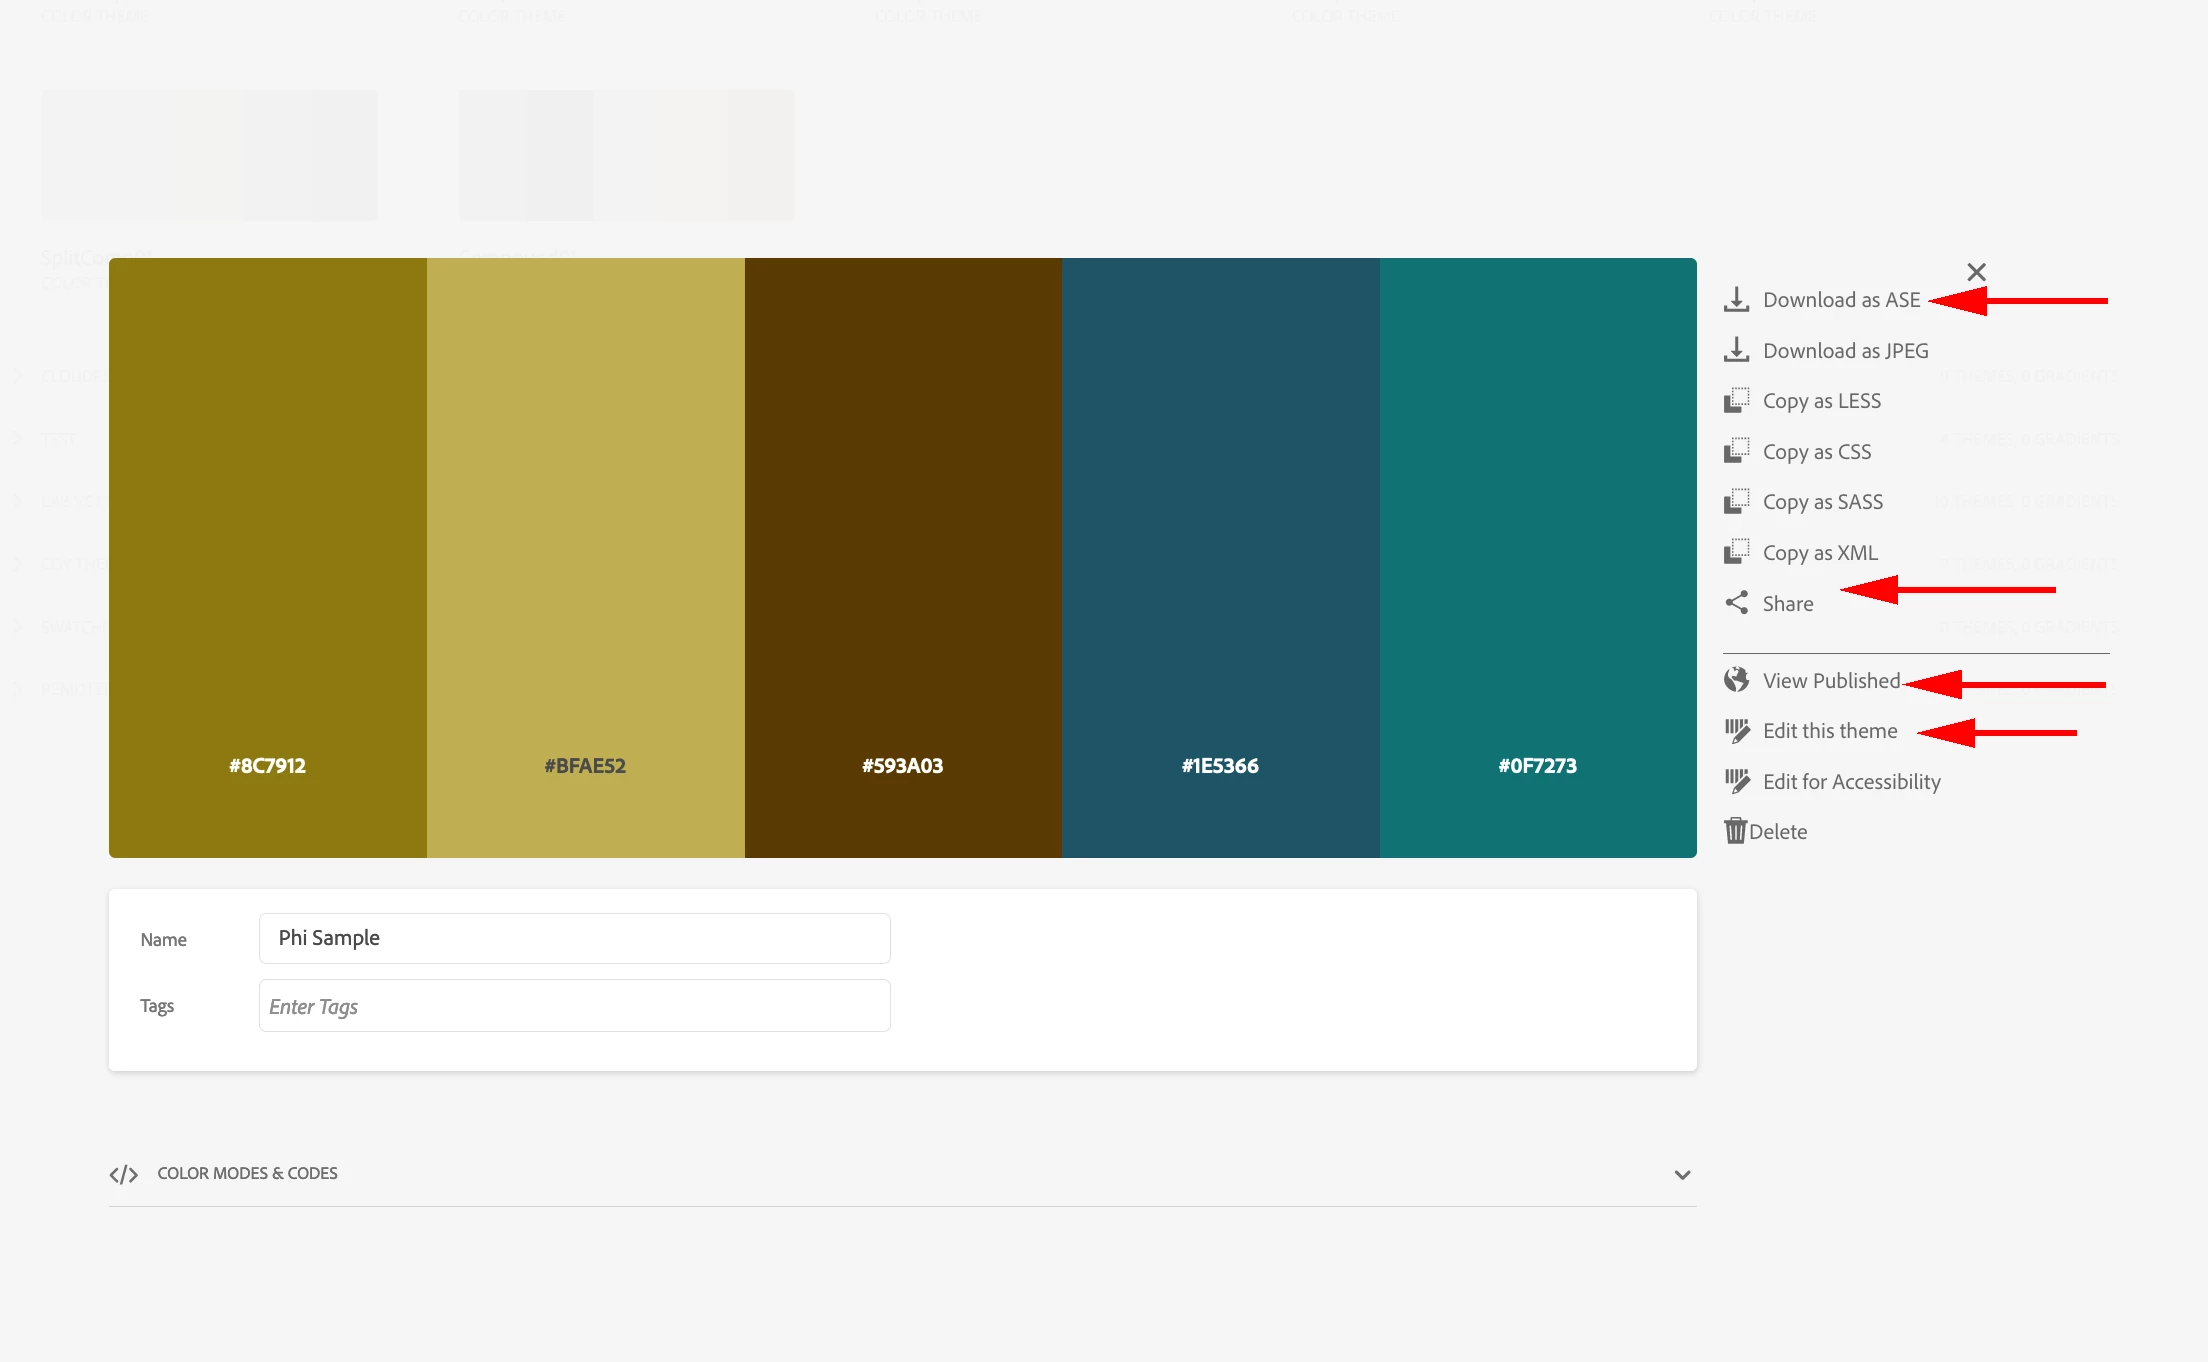This screenshot has height=1362, width=2208.
Task: Select Edit this theme option
Action: (x=1829, y=731)
